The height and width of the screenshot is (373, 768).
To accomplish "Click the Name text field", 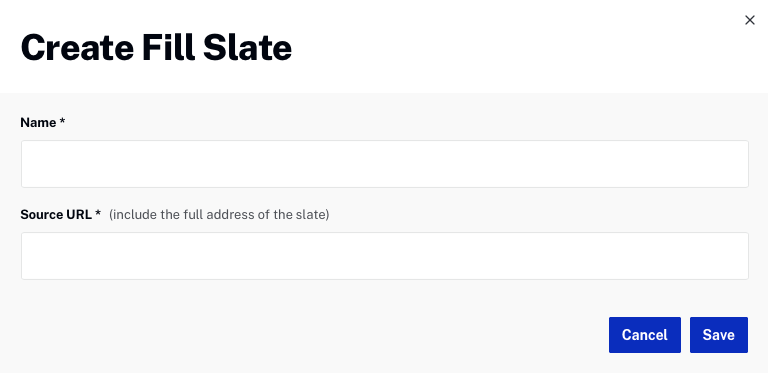I will 384,164.
